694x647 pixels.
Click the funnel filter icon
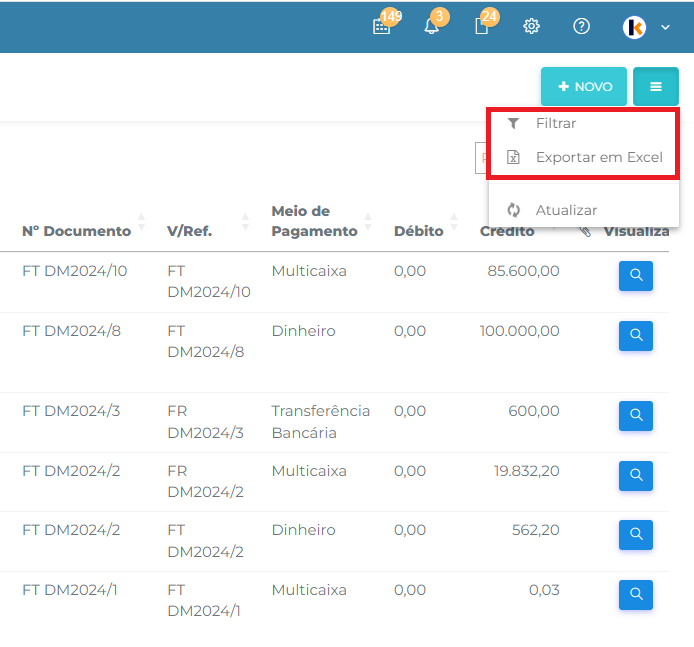(x=513, y=123)
